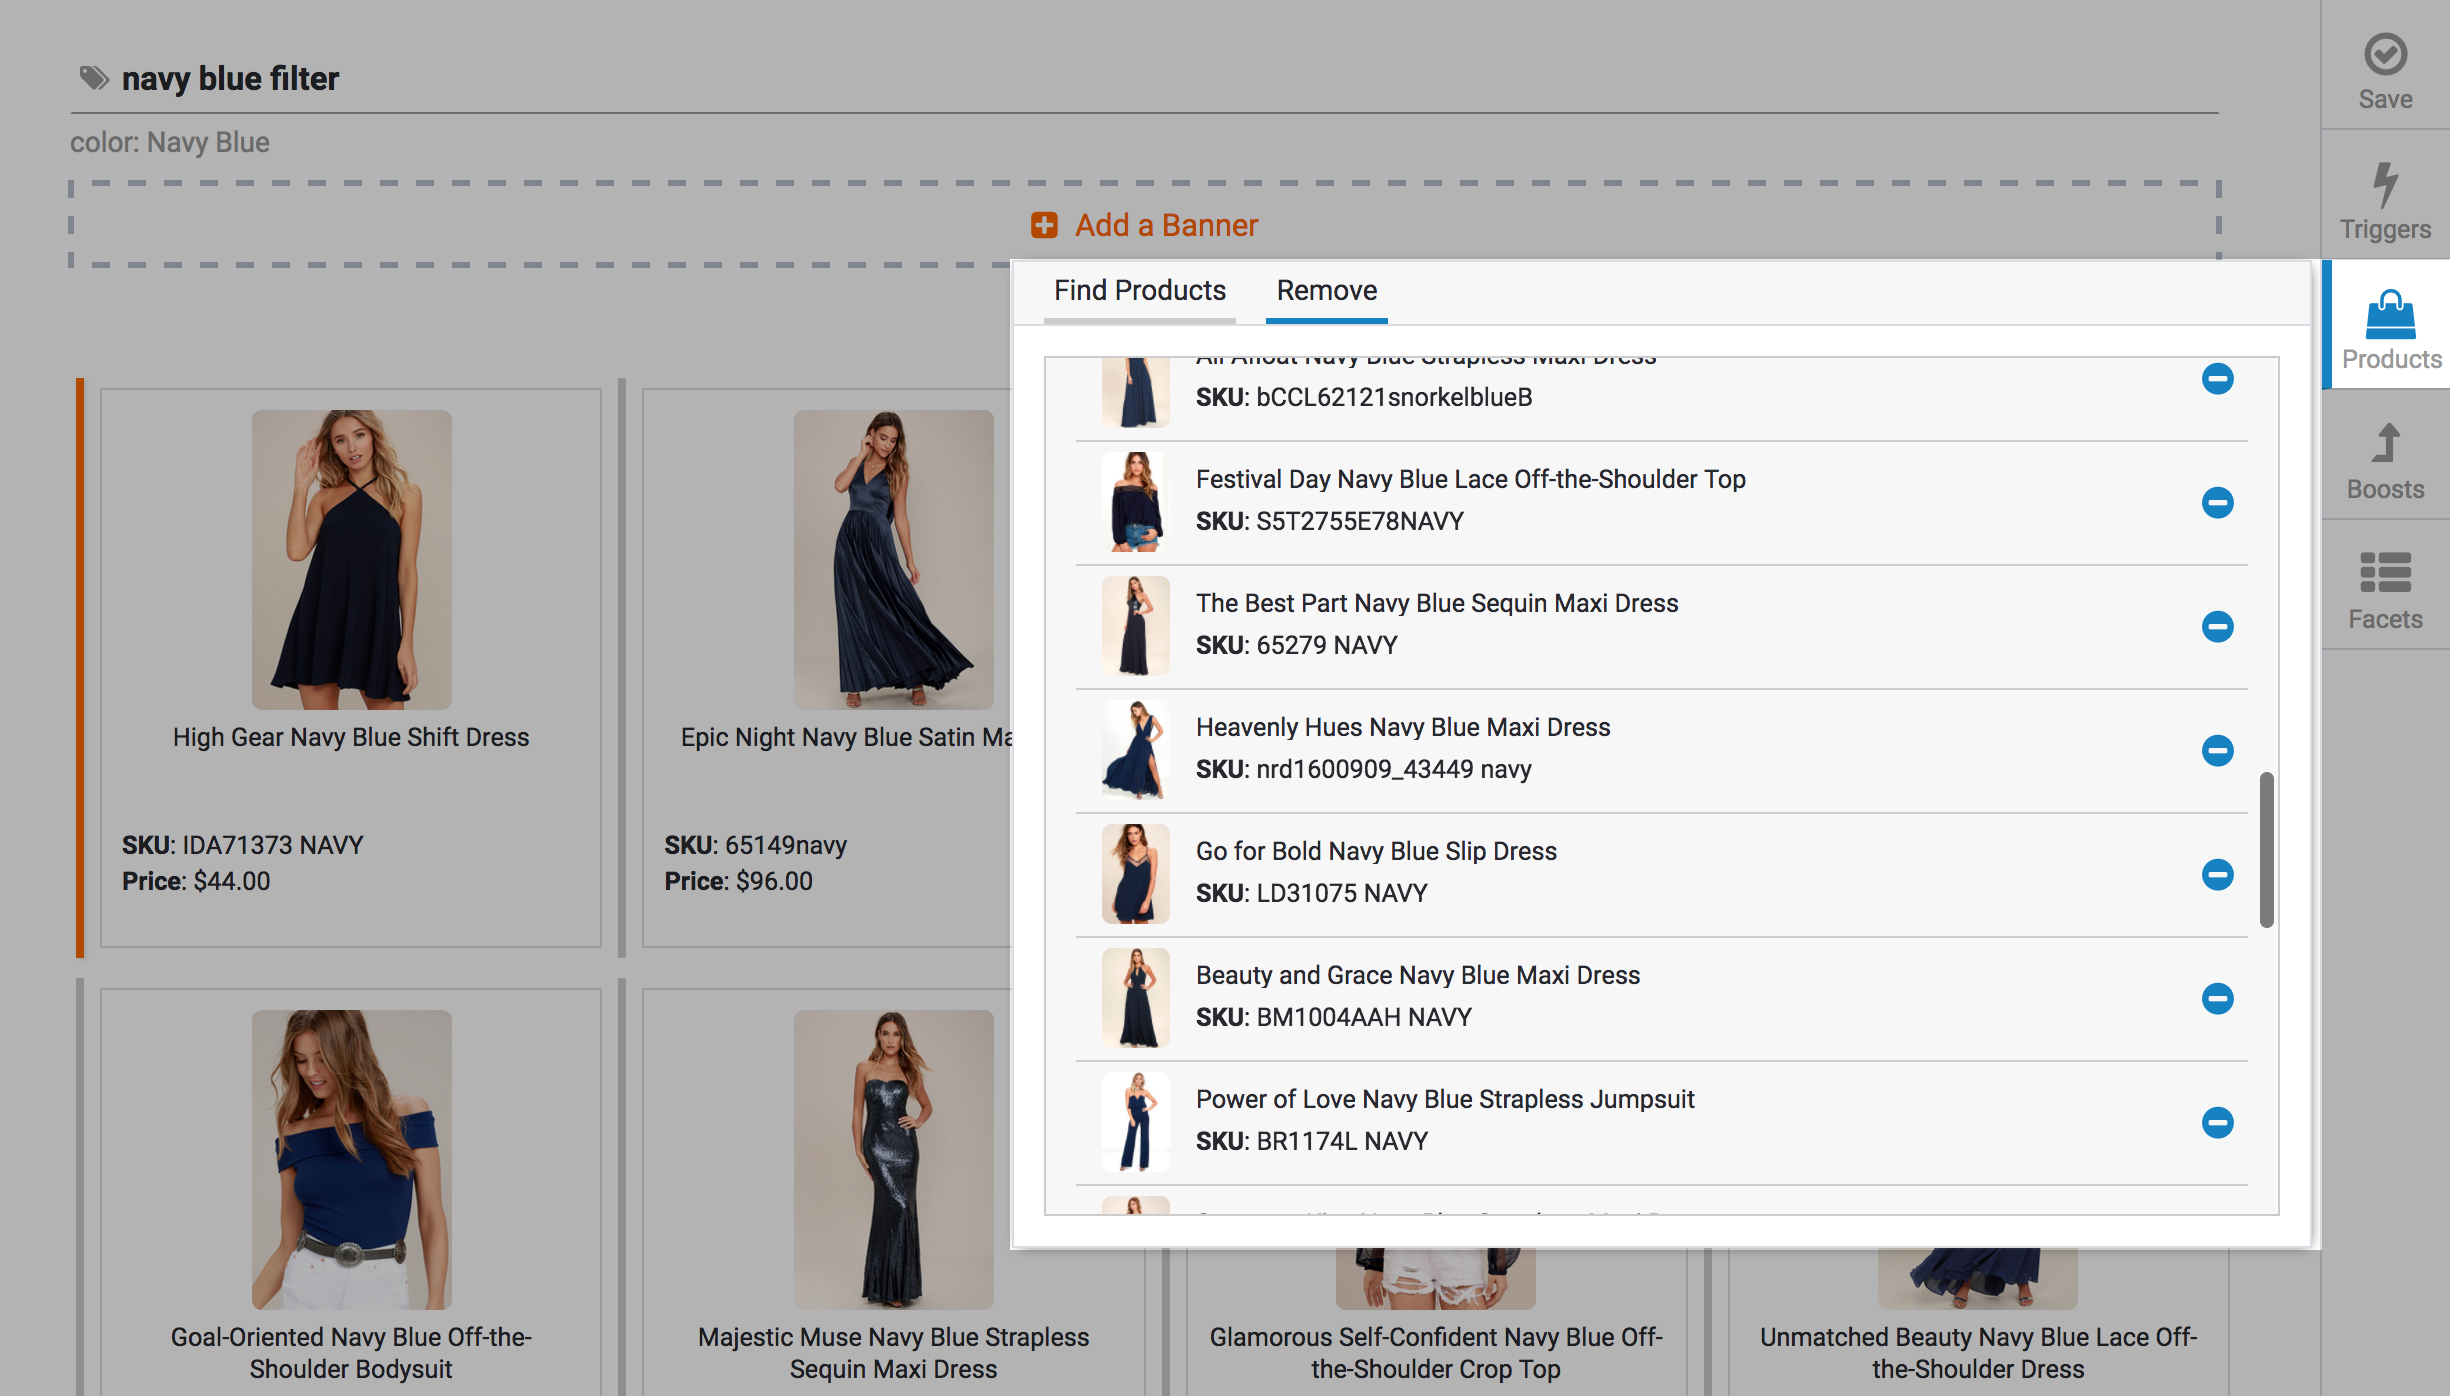Click Unmatched Beauty Navy Blue Lace Dress title
Screen dimensions: 2450x1396
tap(1978, 1353)
